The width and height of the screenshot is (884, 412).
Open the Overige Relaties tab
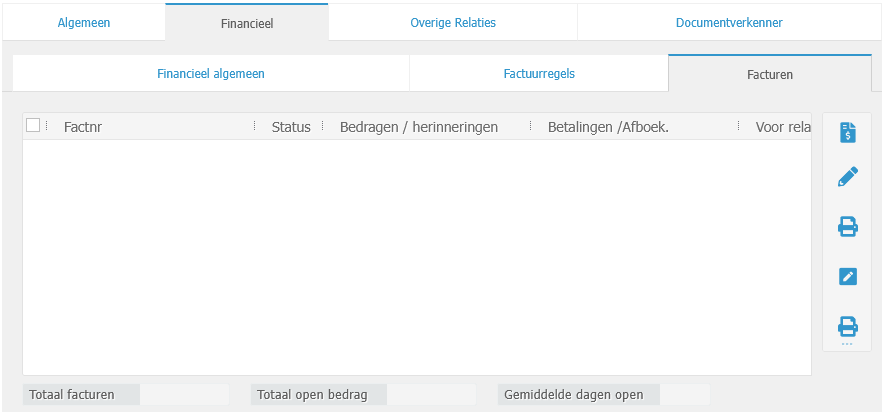tap(452, 22)
